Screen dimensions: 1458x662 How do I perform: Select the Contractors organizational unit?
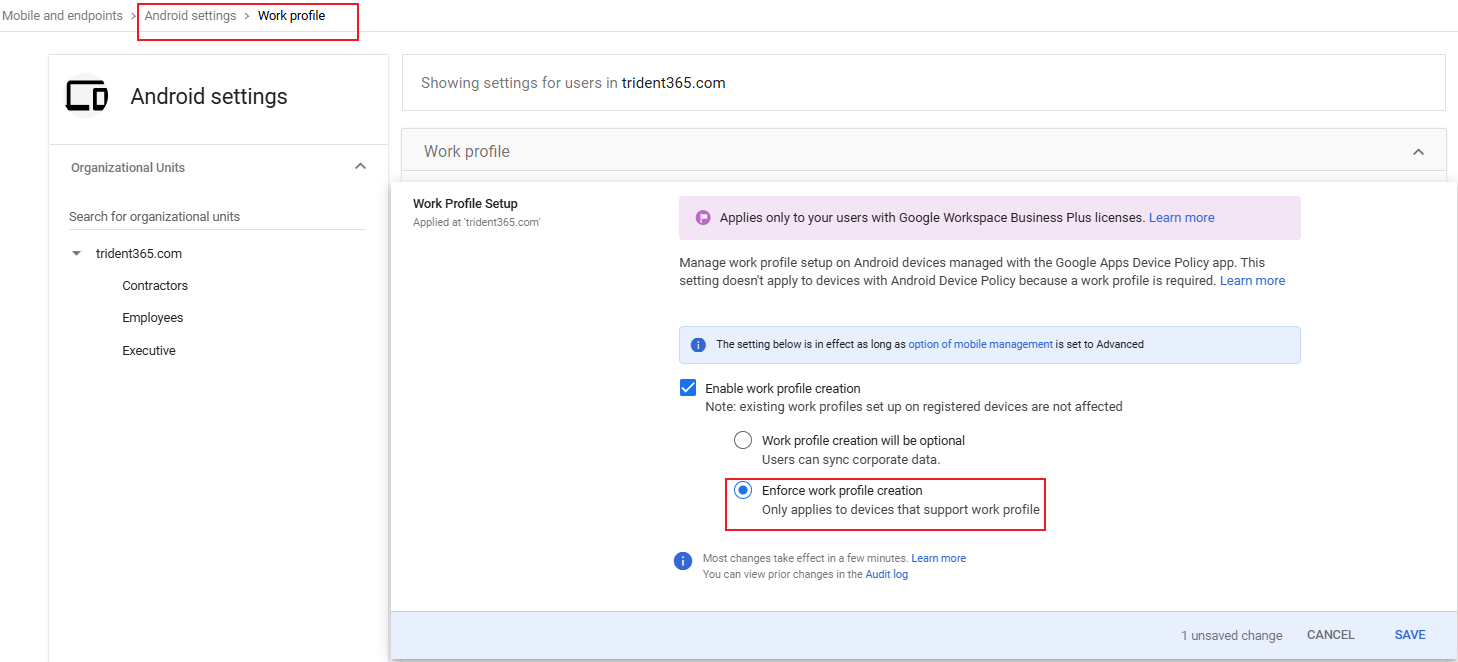tap(155, 286)
